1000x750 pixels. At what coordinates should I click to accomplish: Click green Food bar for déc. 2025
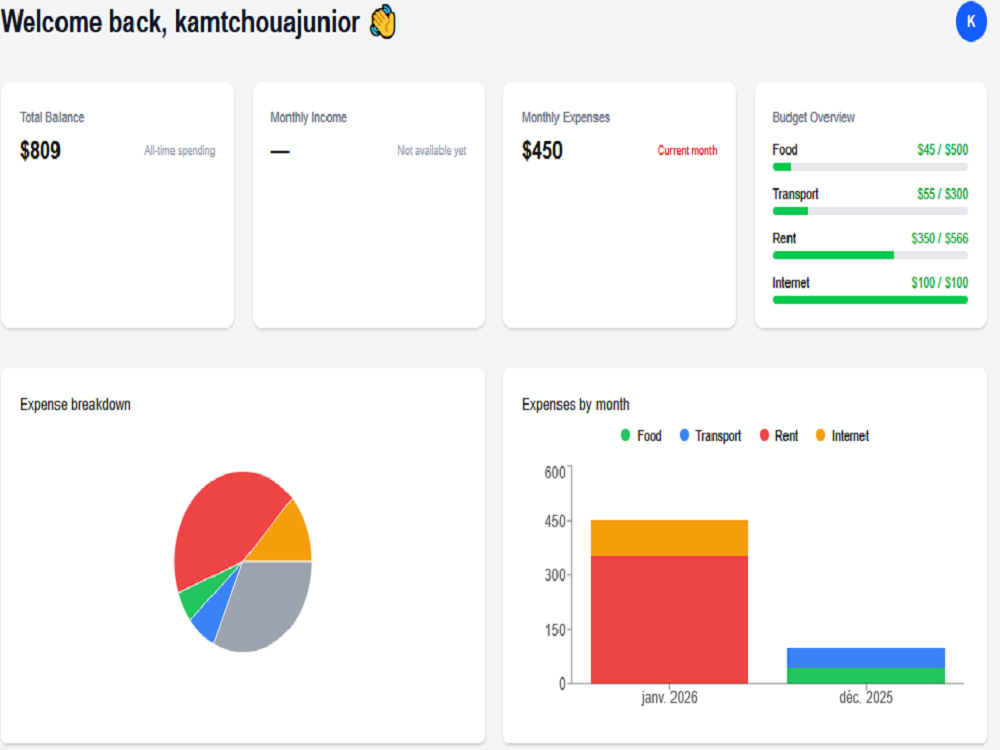click(865, 675)
